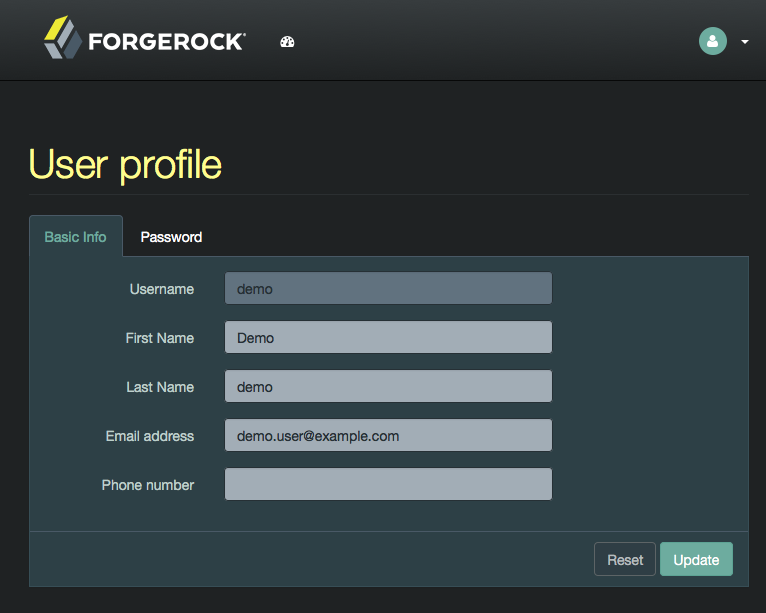Click the Last Name input field
The height and width of the screenshot is (613, 766).
click(x=388, y=386)
